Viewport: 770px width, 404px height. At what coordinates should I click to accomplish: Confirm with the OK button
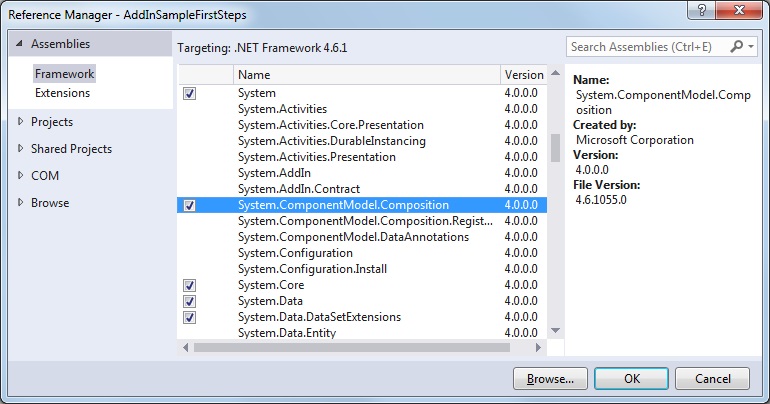coord(632,378)
